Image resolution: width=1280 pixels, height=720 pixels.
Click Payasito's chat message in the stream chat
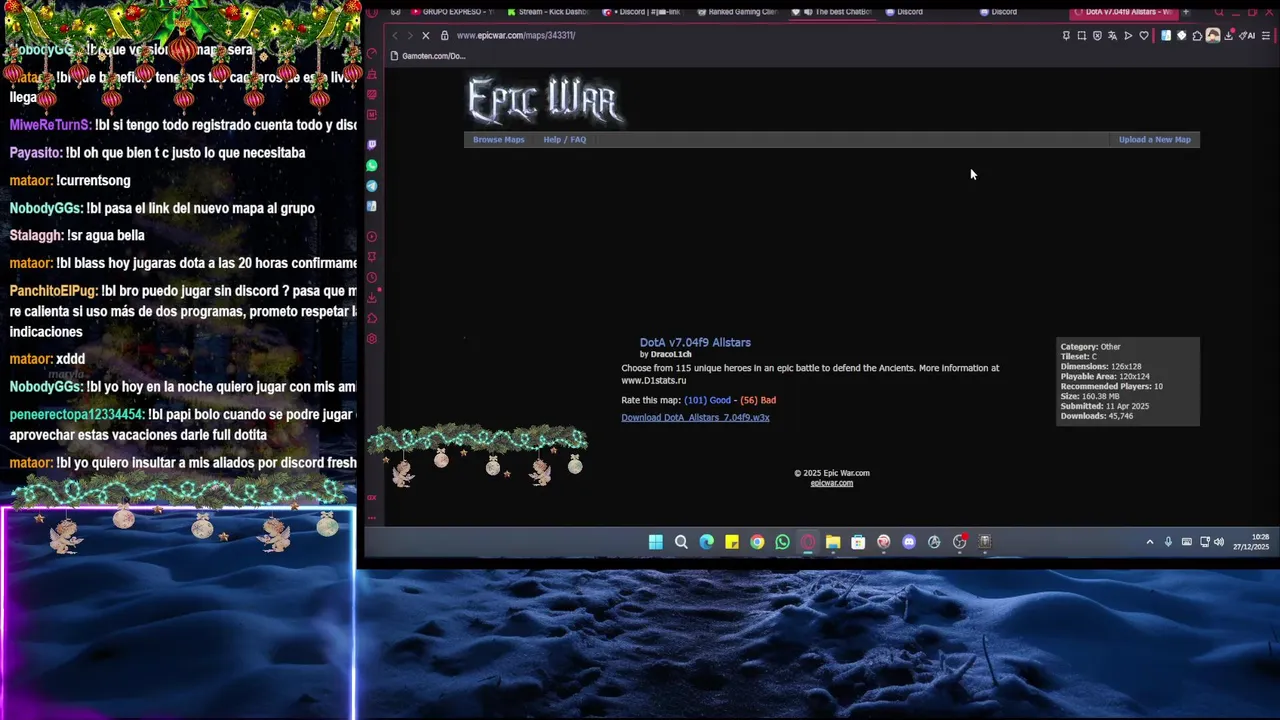click(x=157, y=153)
